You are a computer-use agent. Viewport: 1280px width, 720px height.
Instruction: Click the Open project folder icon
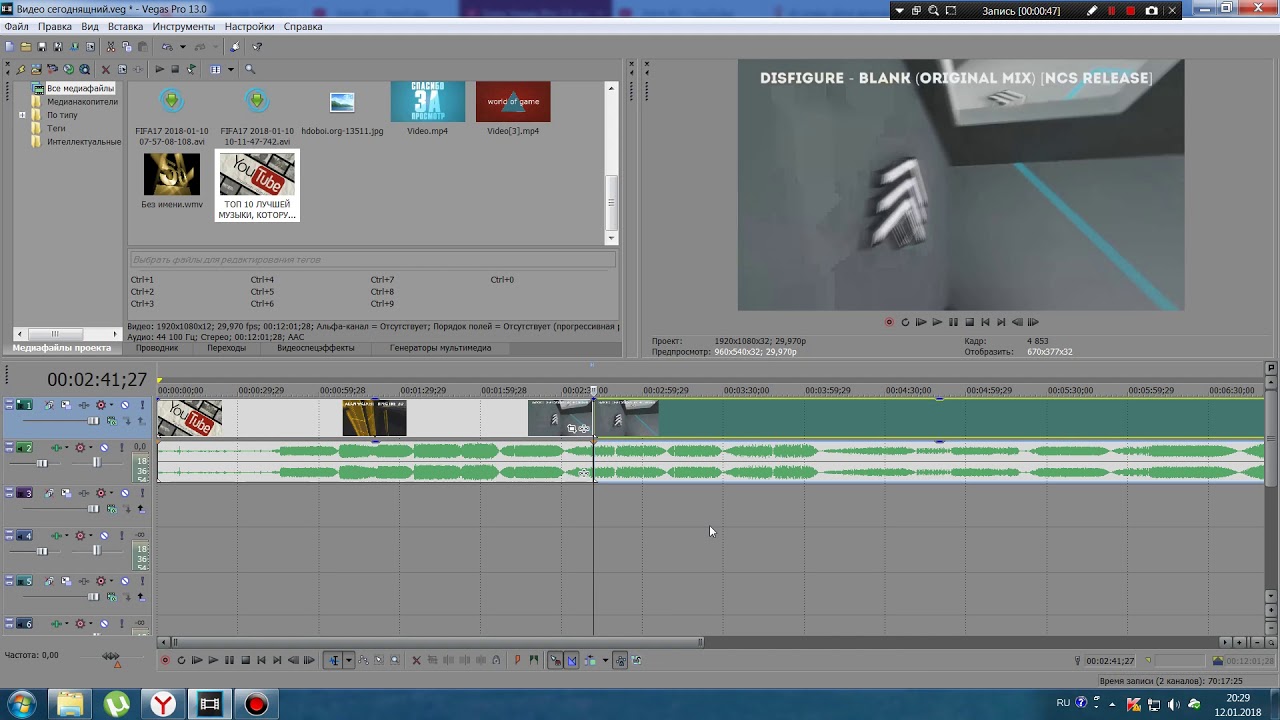26,47
